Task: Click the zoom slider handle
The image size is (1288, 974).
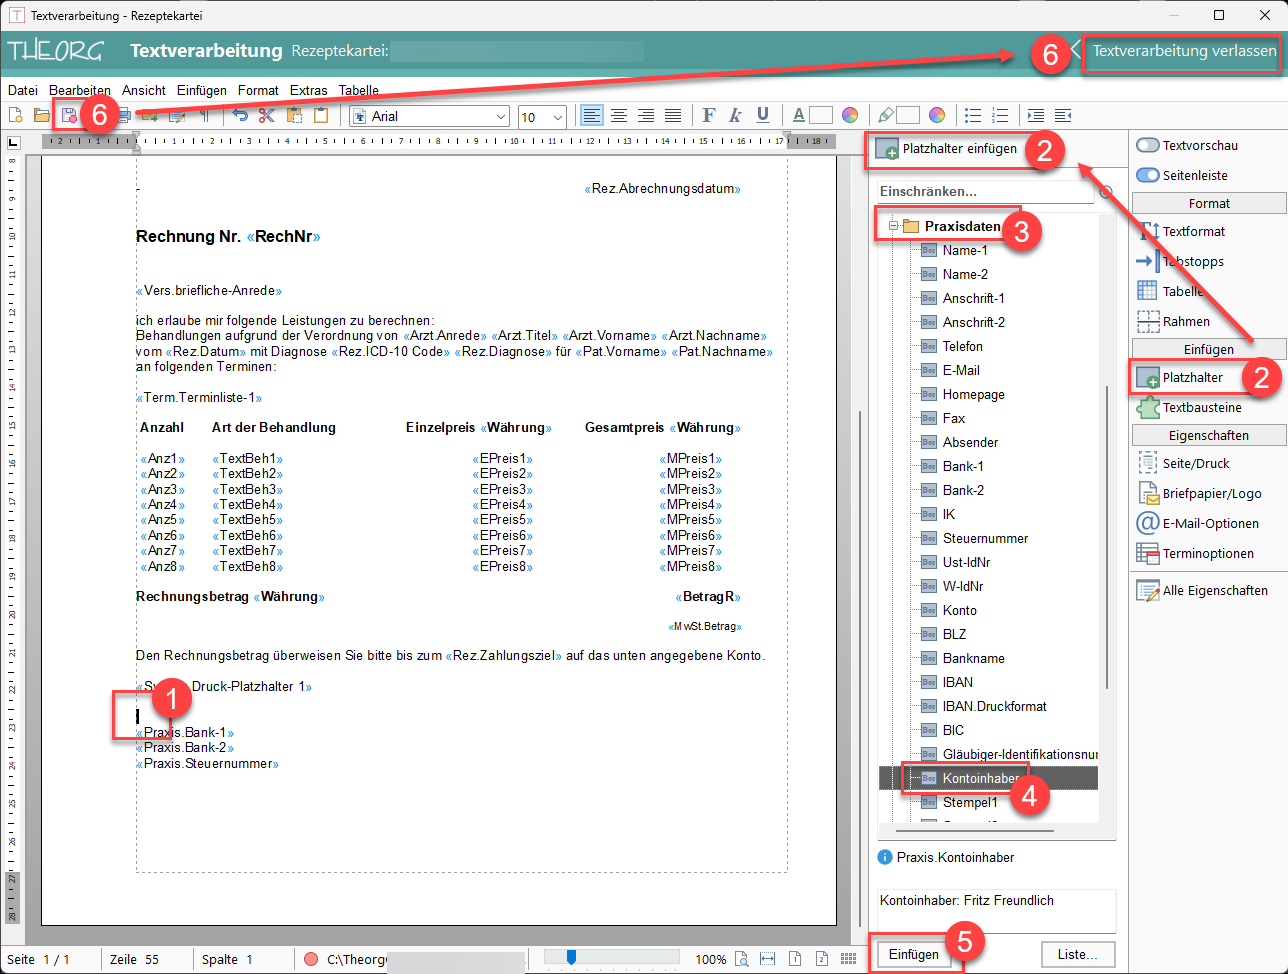Action: (x=571, y=958)
